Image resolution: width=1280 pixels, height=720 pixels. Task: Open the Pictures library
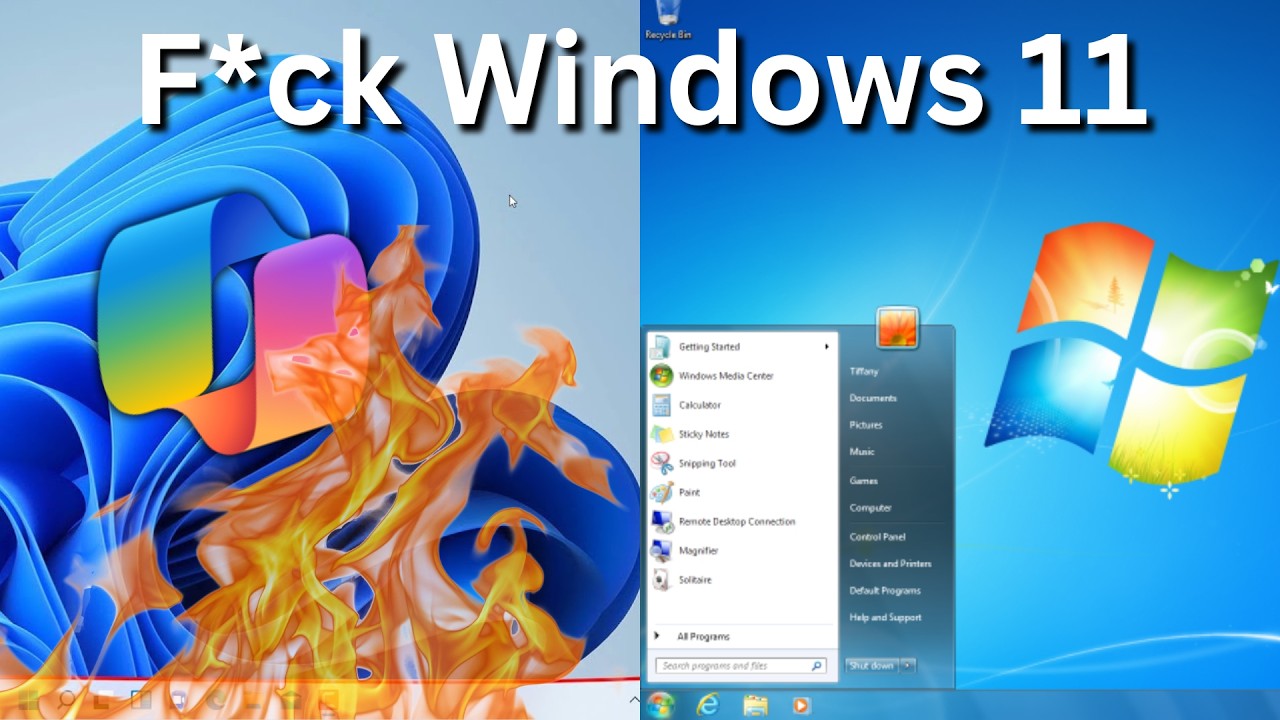tap(866, 425)
